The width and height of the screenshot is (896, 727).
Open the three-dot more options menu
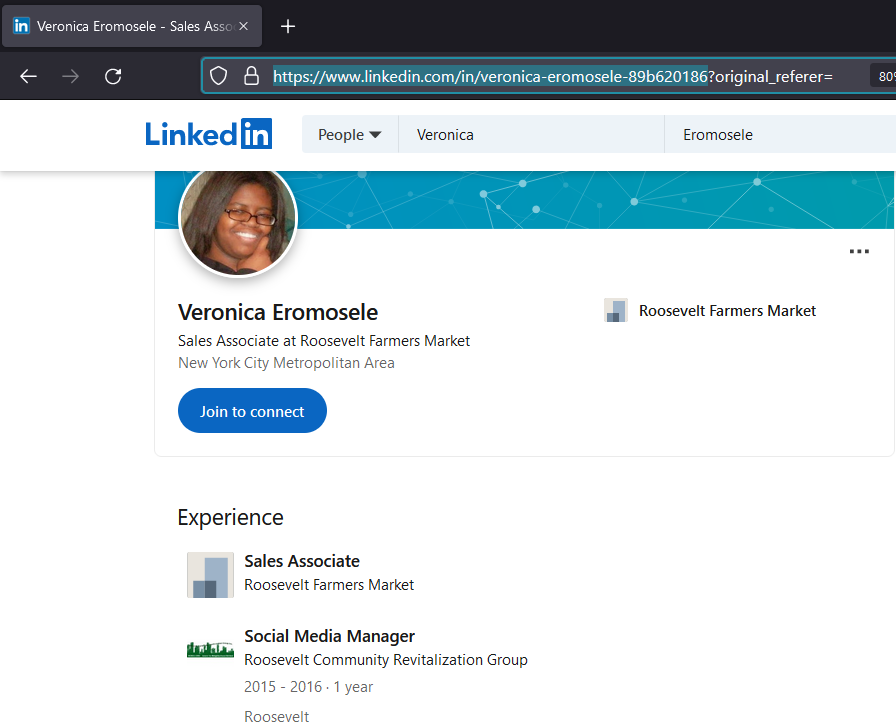(x=859, y=251)
